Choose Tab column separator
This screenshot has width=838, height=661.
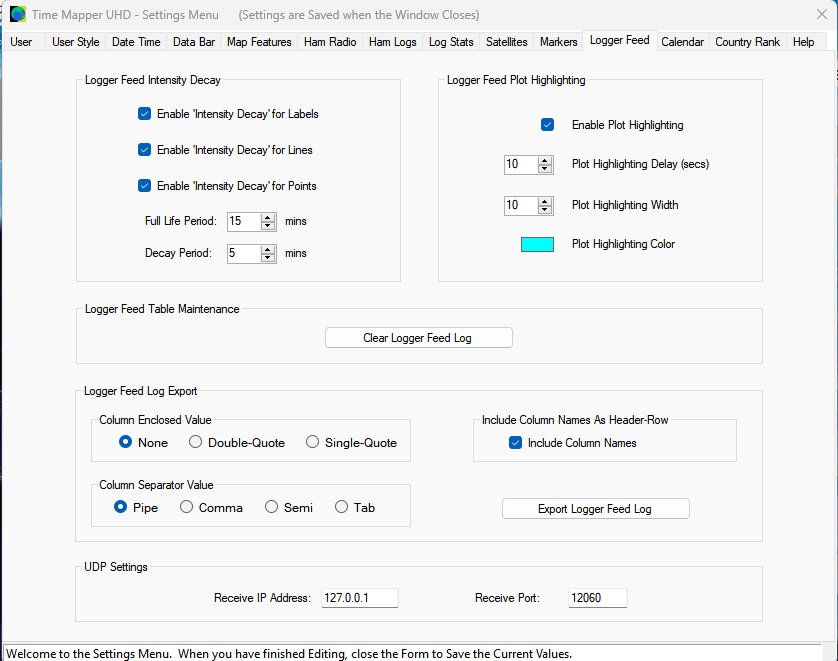(342, 507)
